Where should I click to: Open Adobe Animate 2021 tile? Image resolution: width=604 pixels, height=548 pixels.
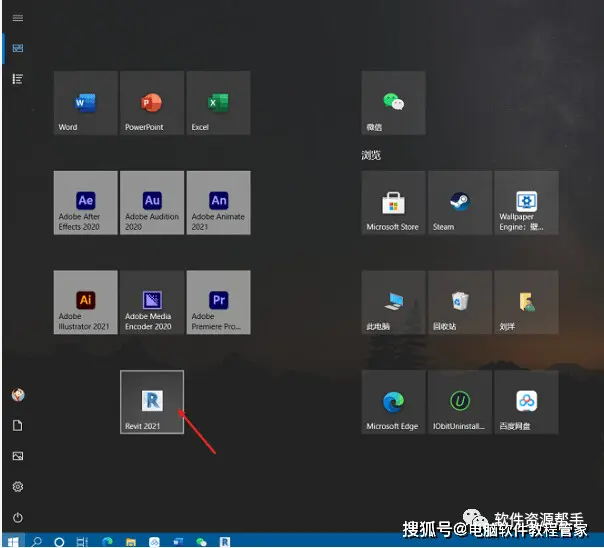(218, 203)
